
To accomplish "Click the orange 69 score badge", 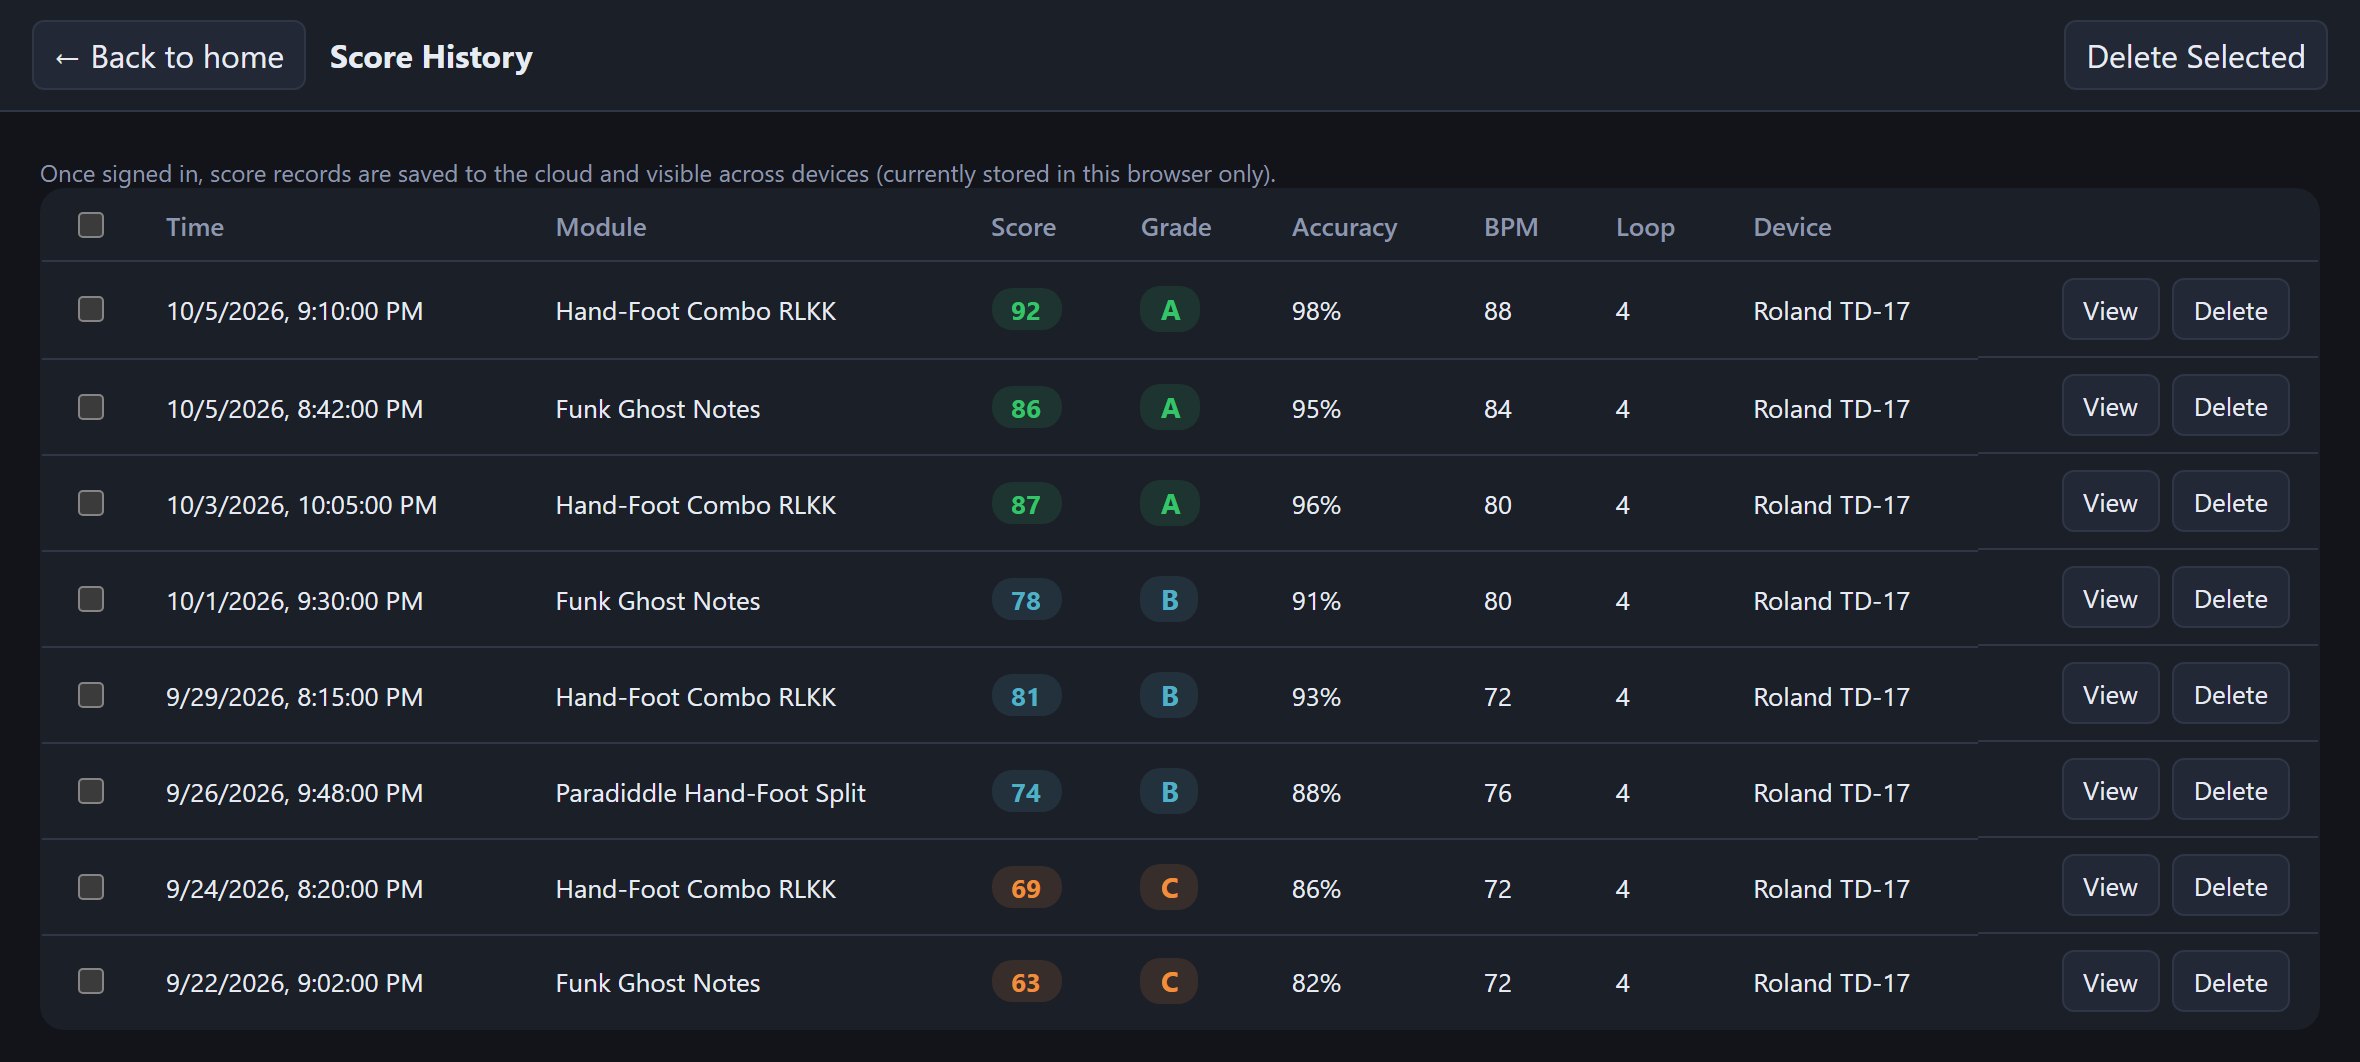I will 1026,888.
